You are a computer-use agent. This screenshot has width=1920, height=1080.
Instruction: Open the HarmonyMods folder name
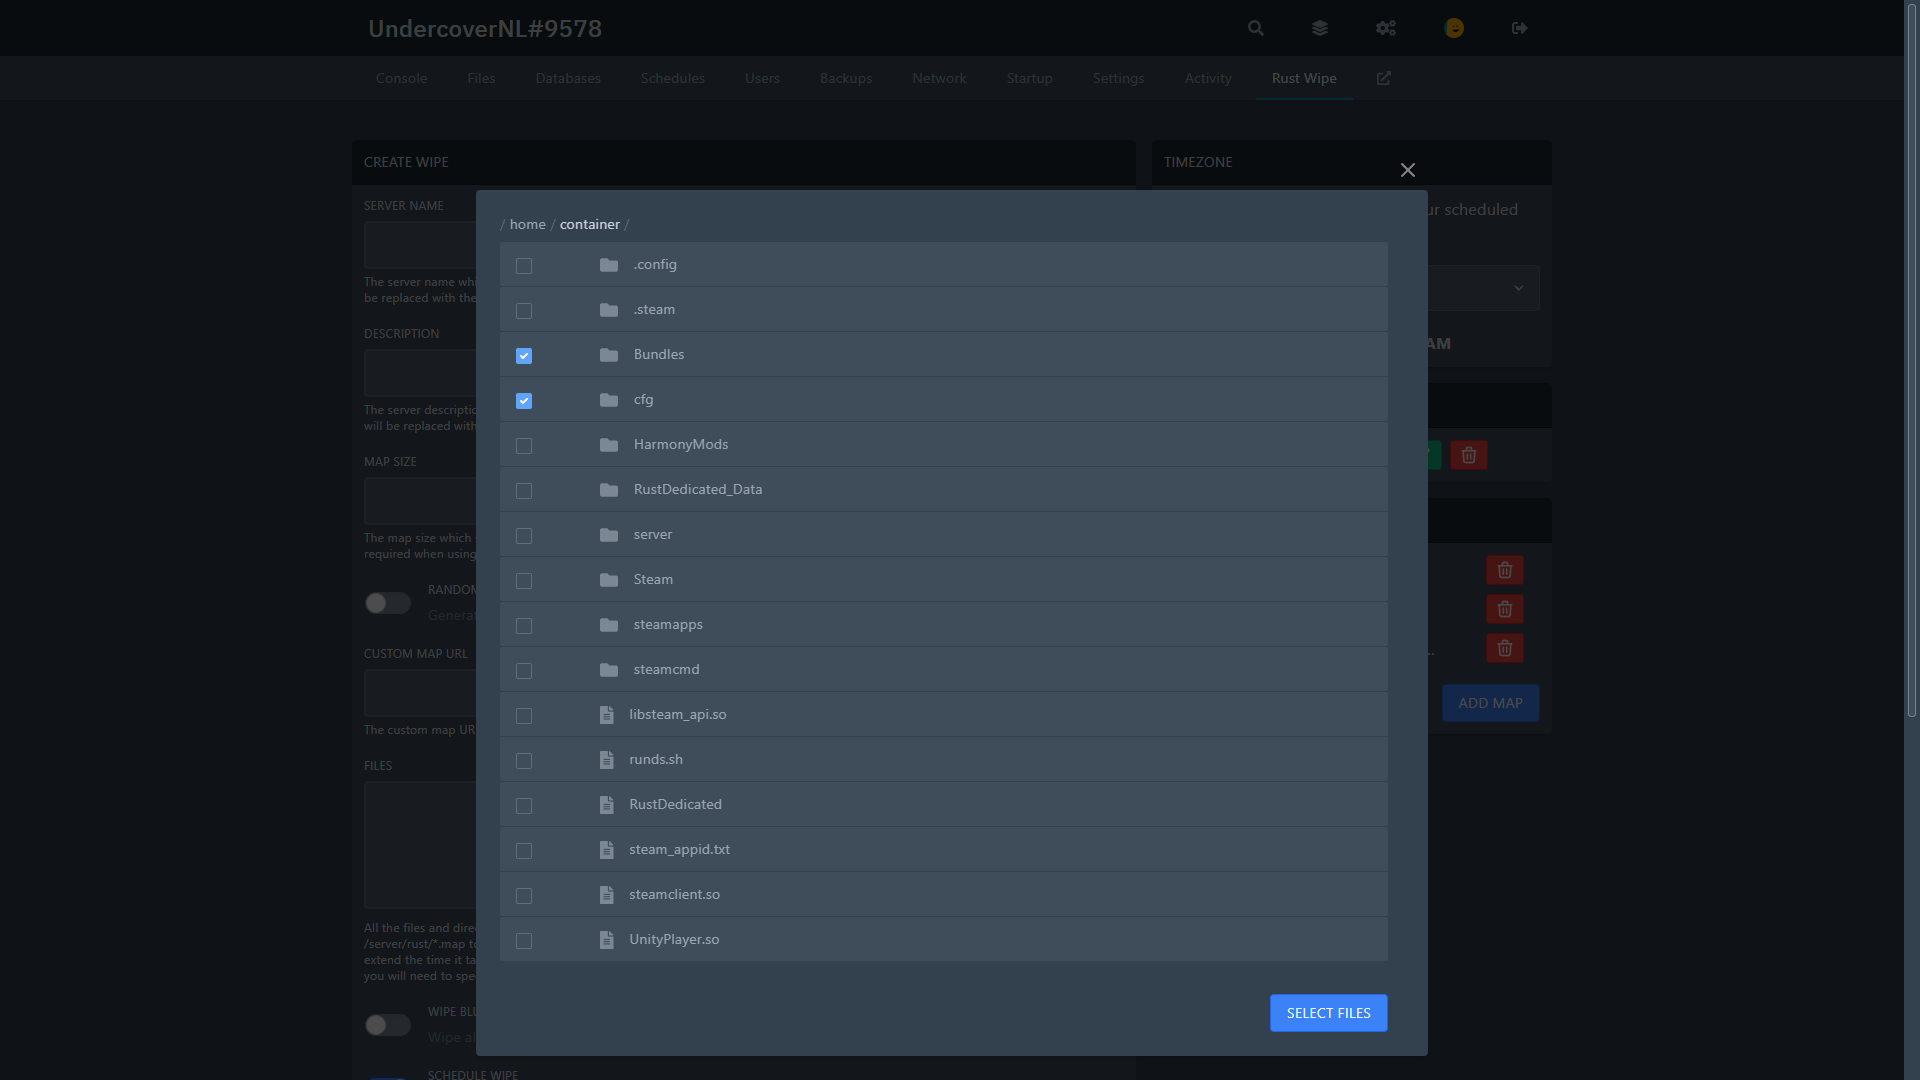point(680,445)
